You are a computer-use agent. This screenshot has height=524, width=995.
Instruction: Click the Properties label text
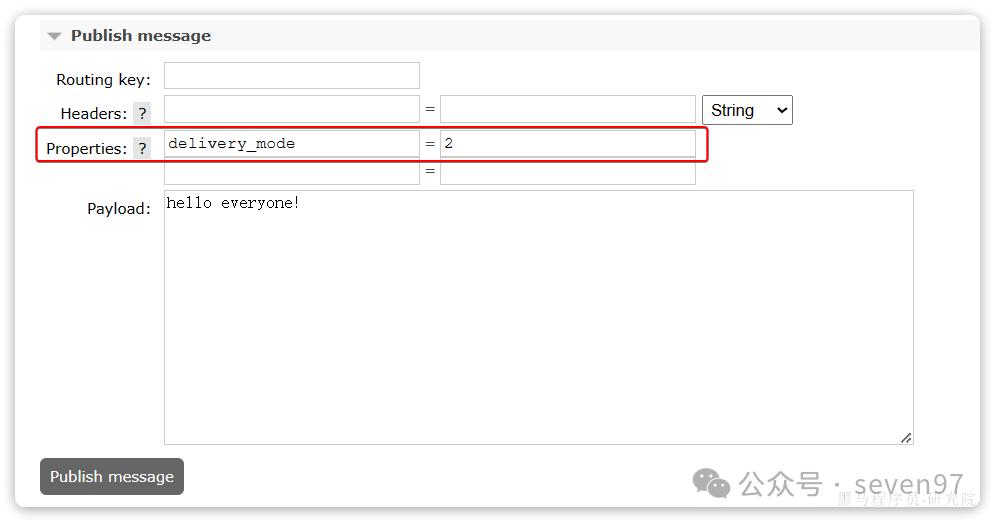(86, 148)
